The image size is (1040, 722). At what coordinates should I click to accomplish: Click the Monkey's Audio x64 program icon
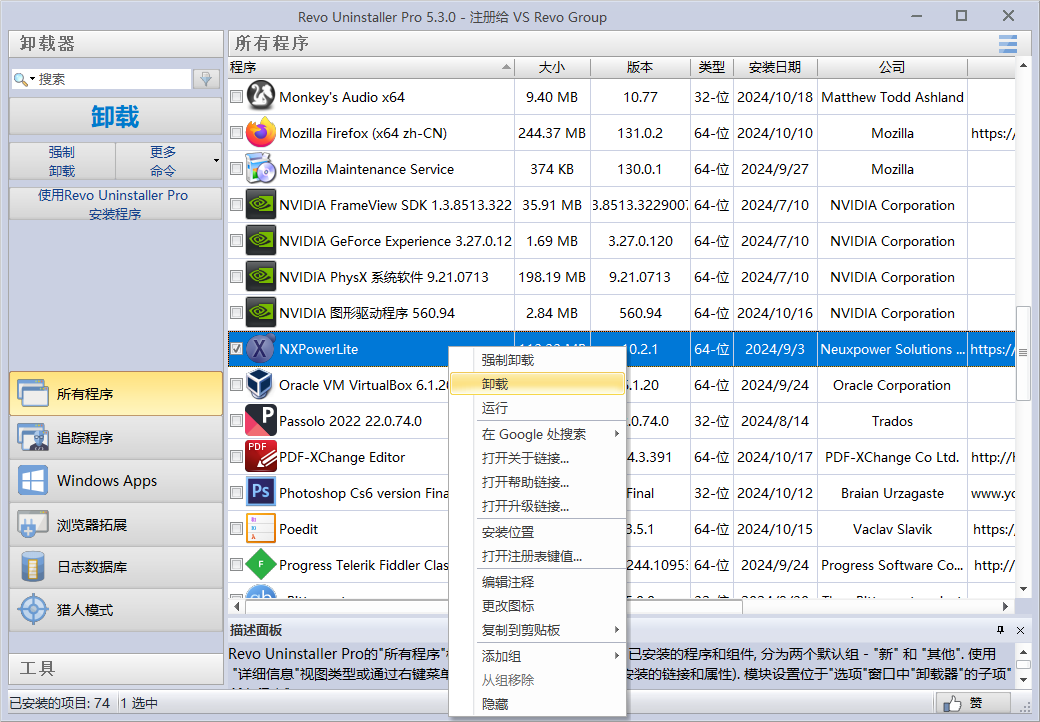pos(261,97)
